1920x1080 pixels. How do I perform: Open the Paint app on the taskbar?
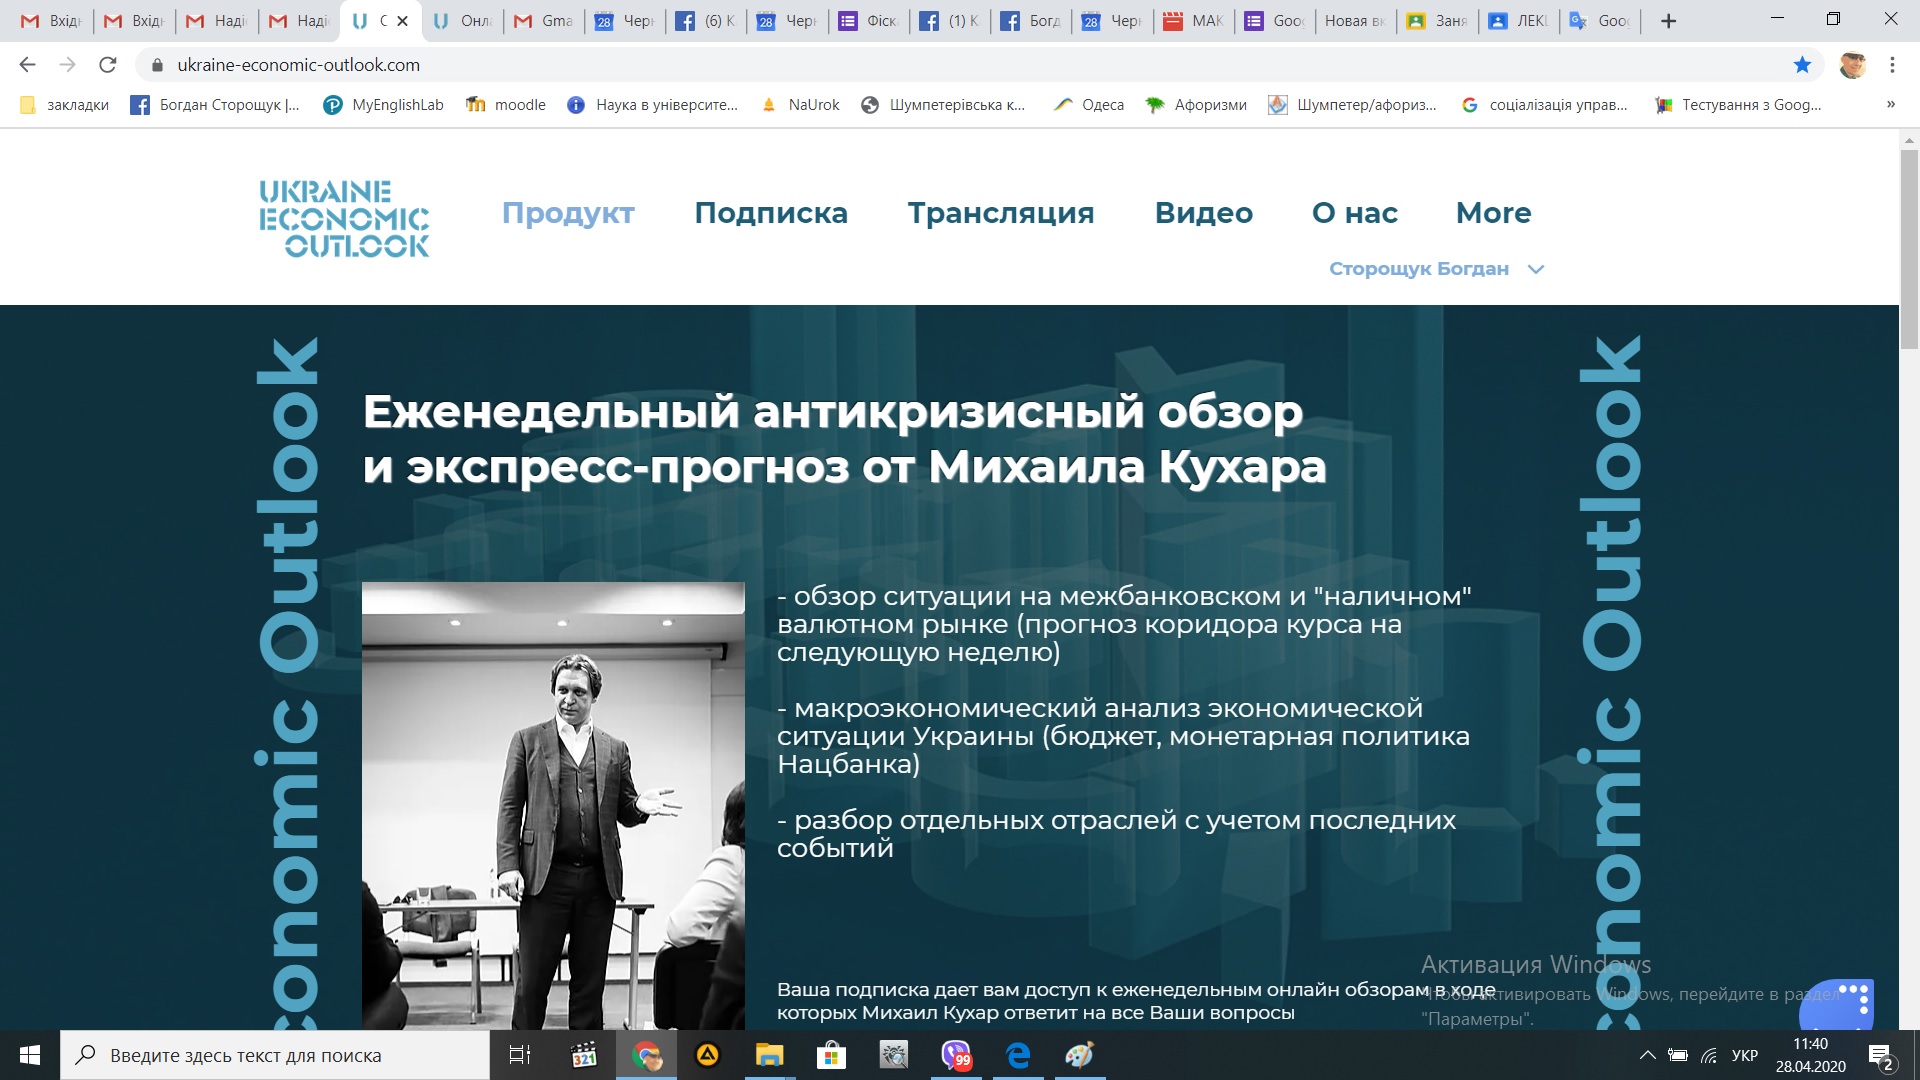[x=1080, y=1055]
